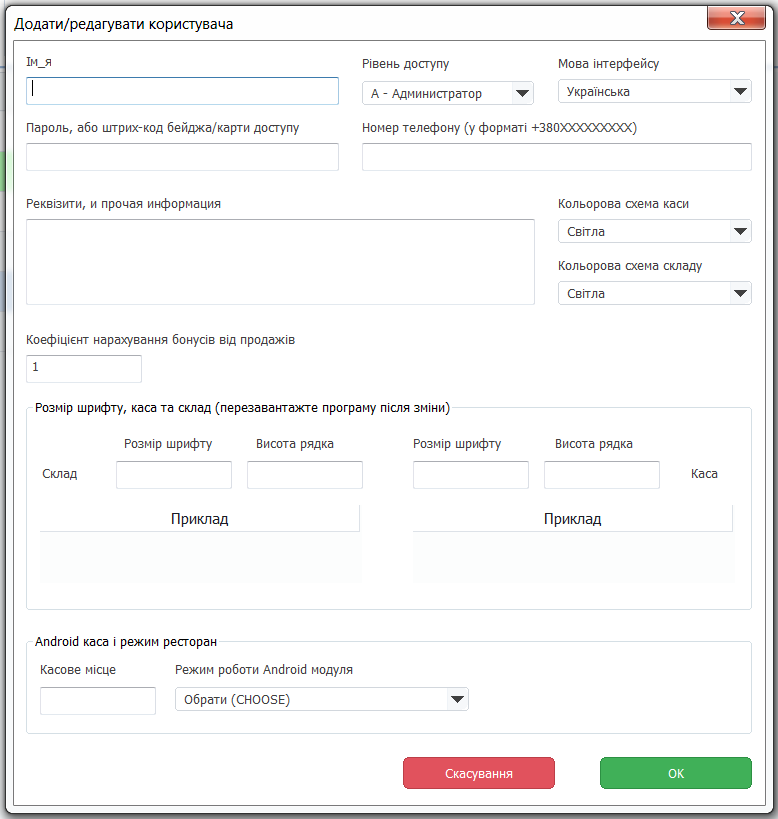The height and width of the screenshot is (819, 778).
Task: Open the Мова інтерфейсу dropdown
Action: 654,91
